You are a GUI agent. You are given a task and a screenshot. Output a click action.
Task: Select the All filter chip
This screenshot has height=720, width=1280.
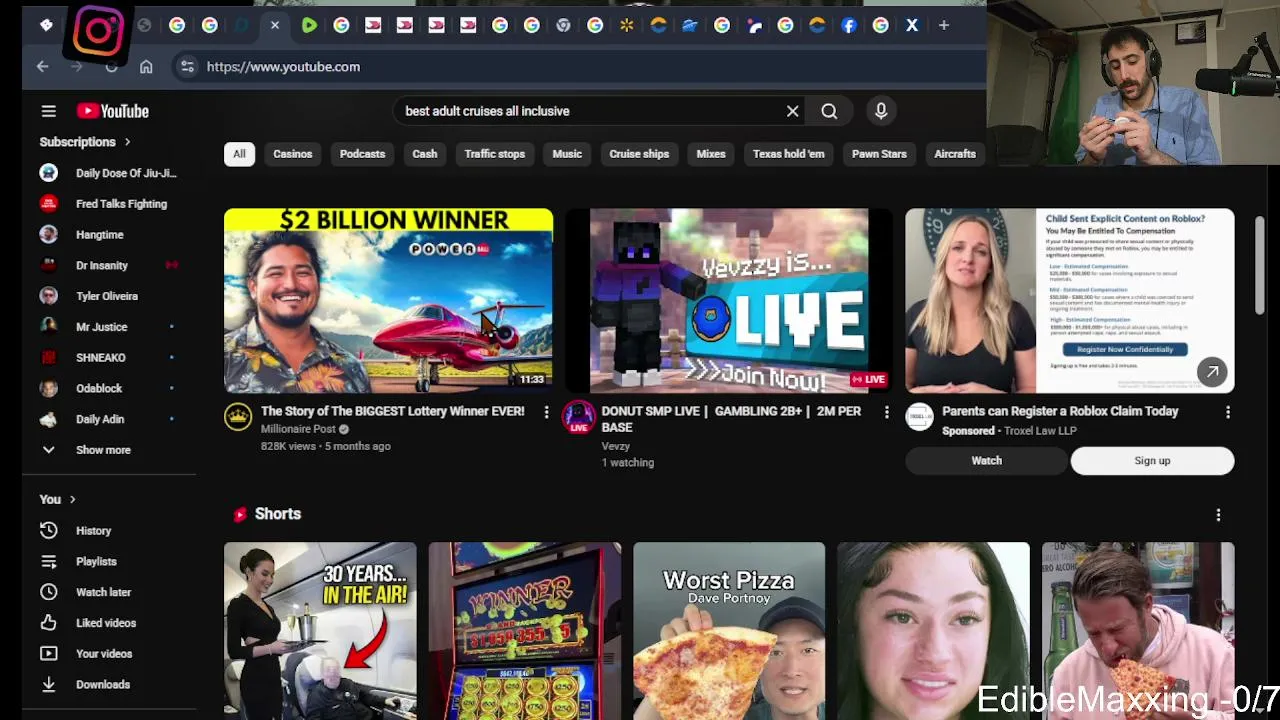(x=239, y=154)
